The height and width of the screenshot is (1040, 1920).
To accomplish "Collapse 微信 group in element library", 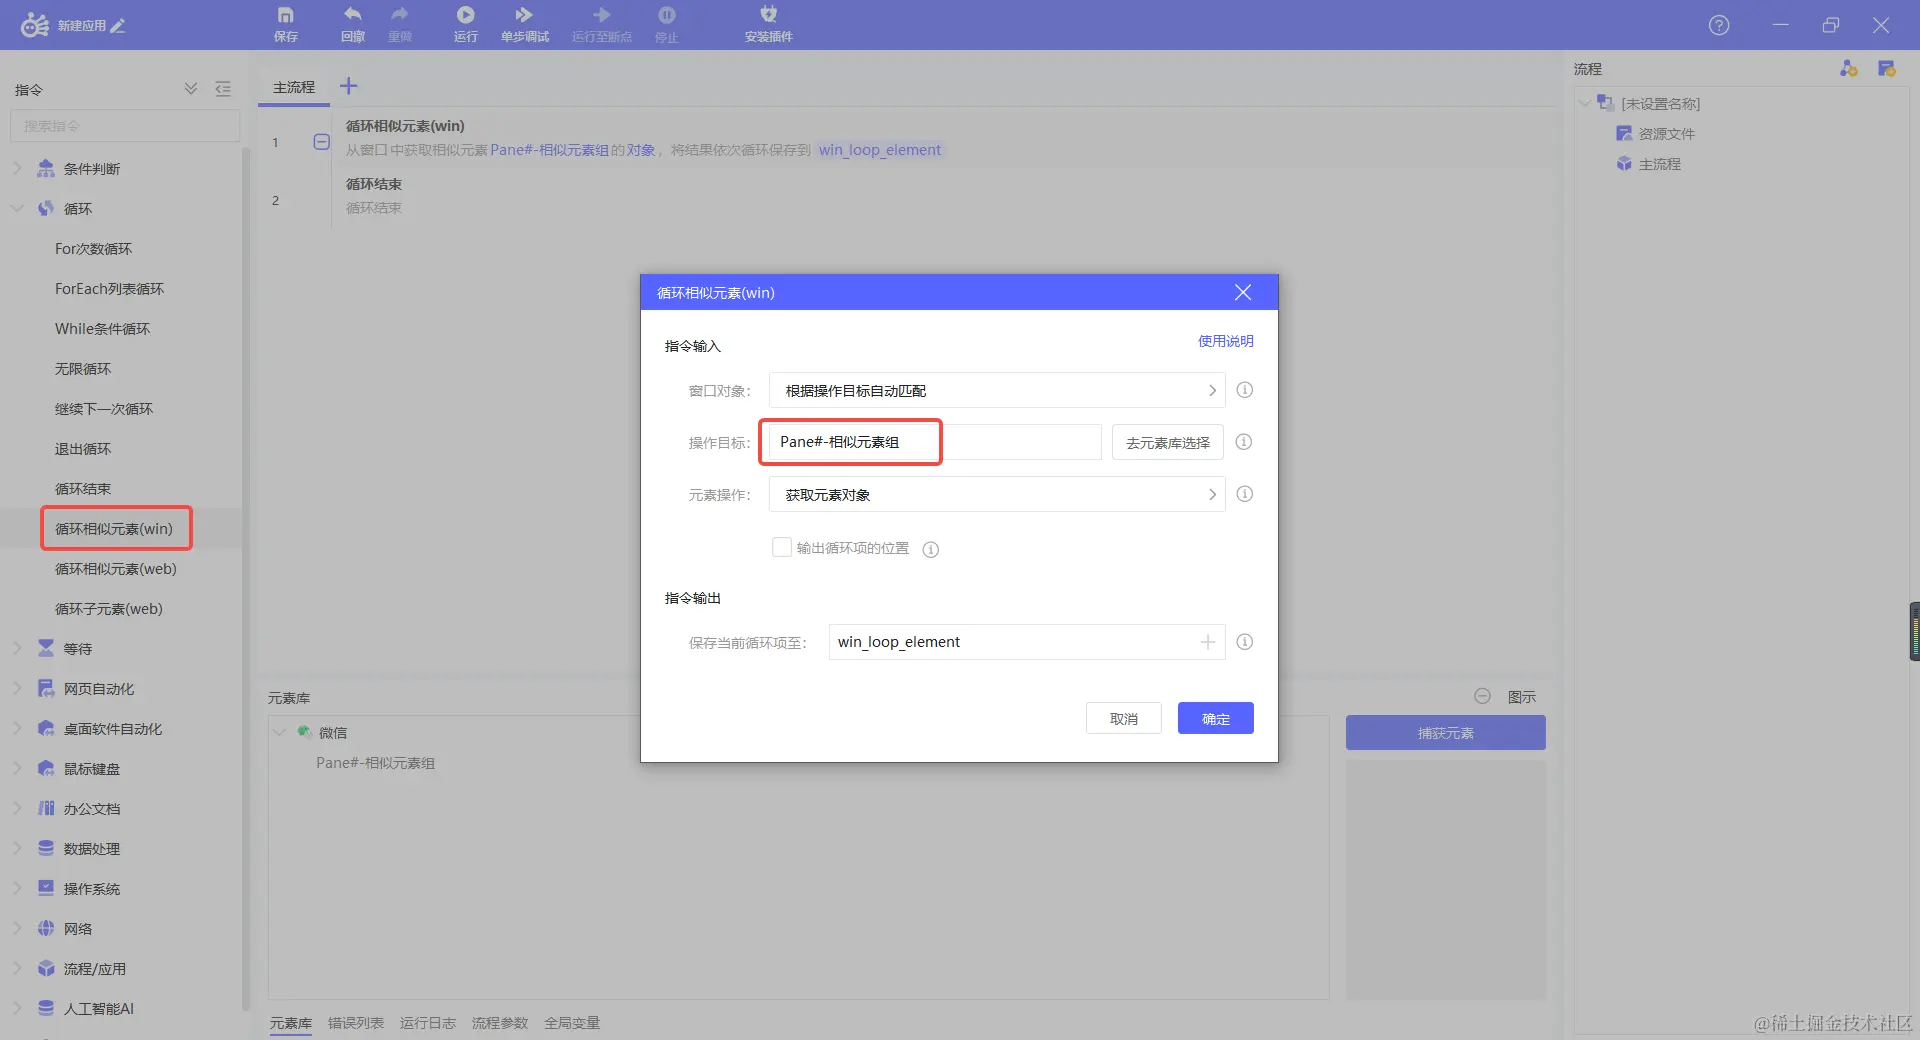I will (280, 733).
